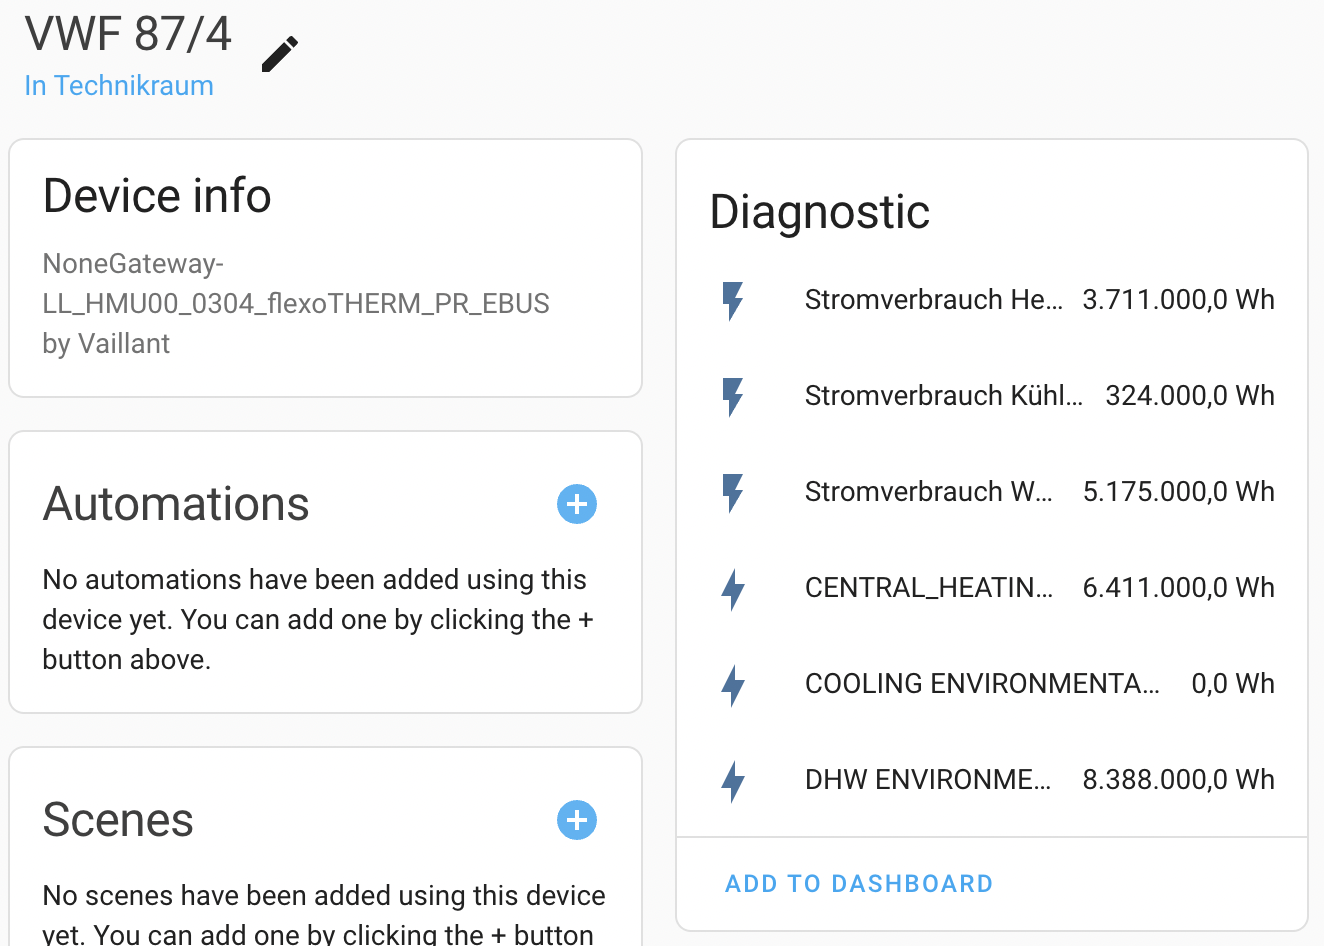Click the plus icon to add a scene
1324x946 pixels.
[576, 820]
